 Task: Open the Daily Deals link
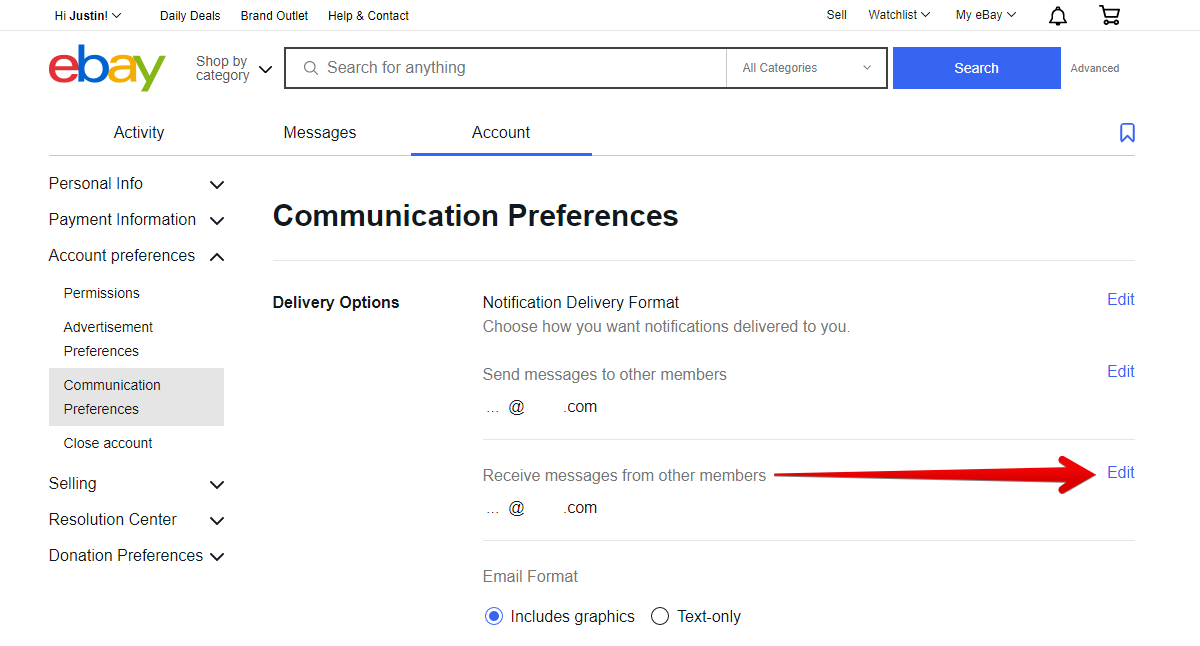(191, 16)
